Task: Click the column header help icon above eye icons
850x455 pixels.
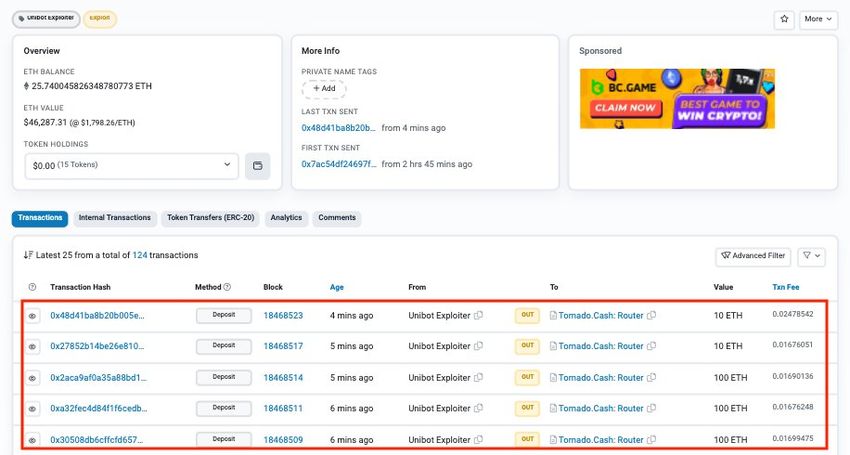Action: point(32,287)
